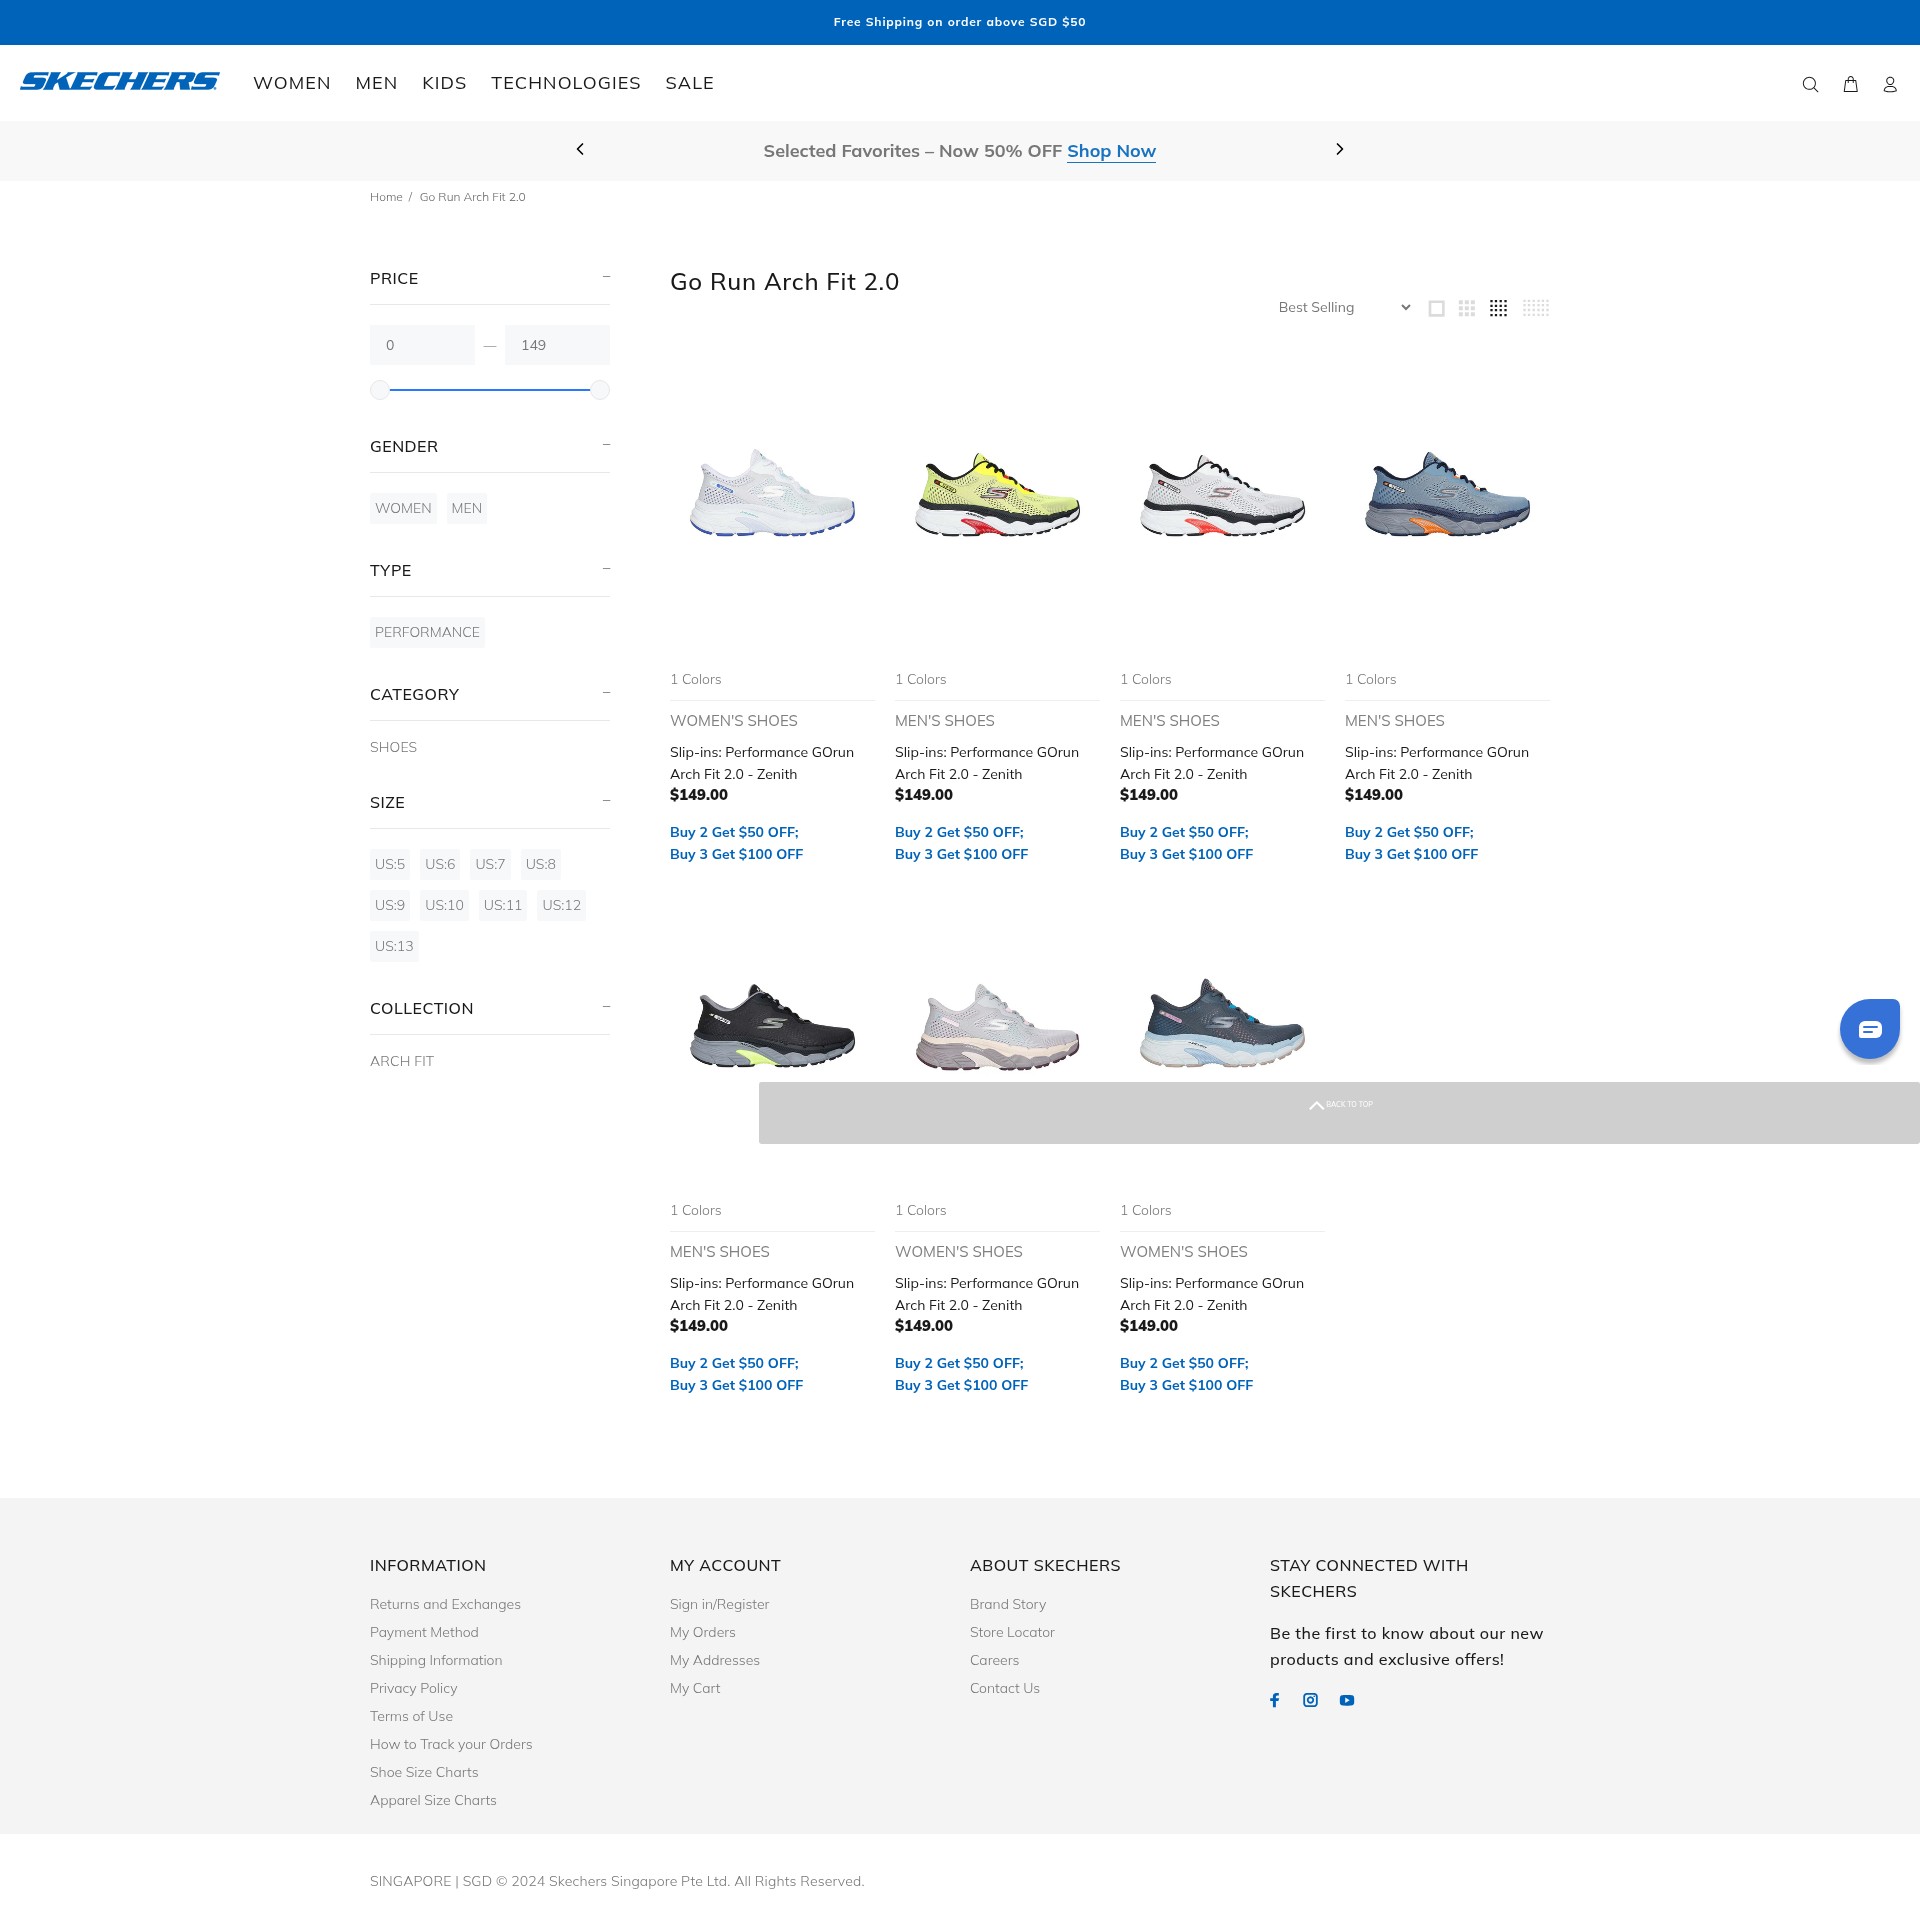
Task: Open the WOMEN menu
Action: (292, 83)
